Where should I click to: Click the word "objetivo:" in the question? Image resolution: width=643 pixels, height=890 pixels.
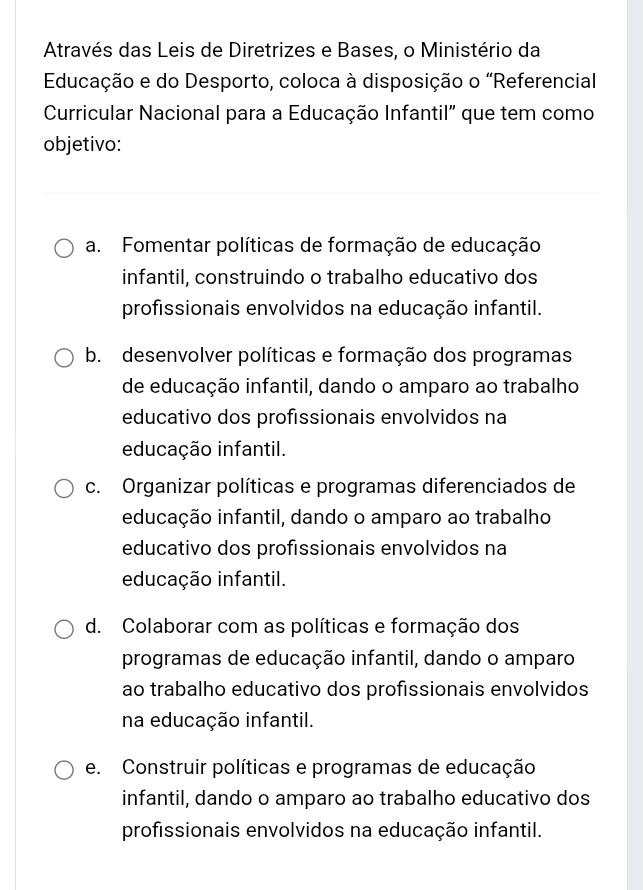(83, 145)
